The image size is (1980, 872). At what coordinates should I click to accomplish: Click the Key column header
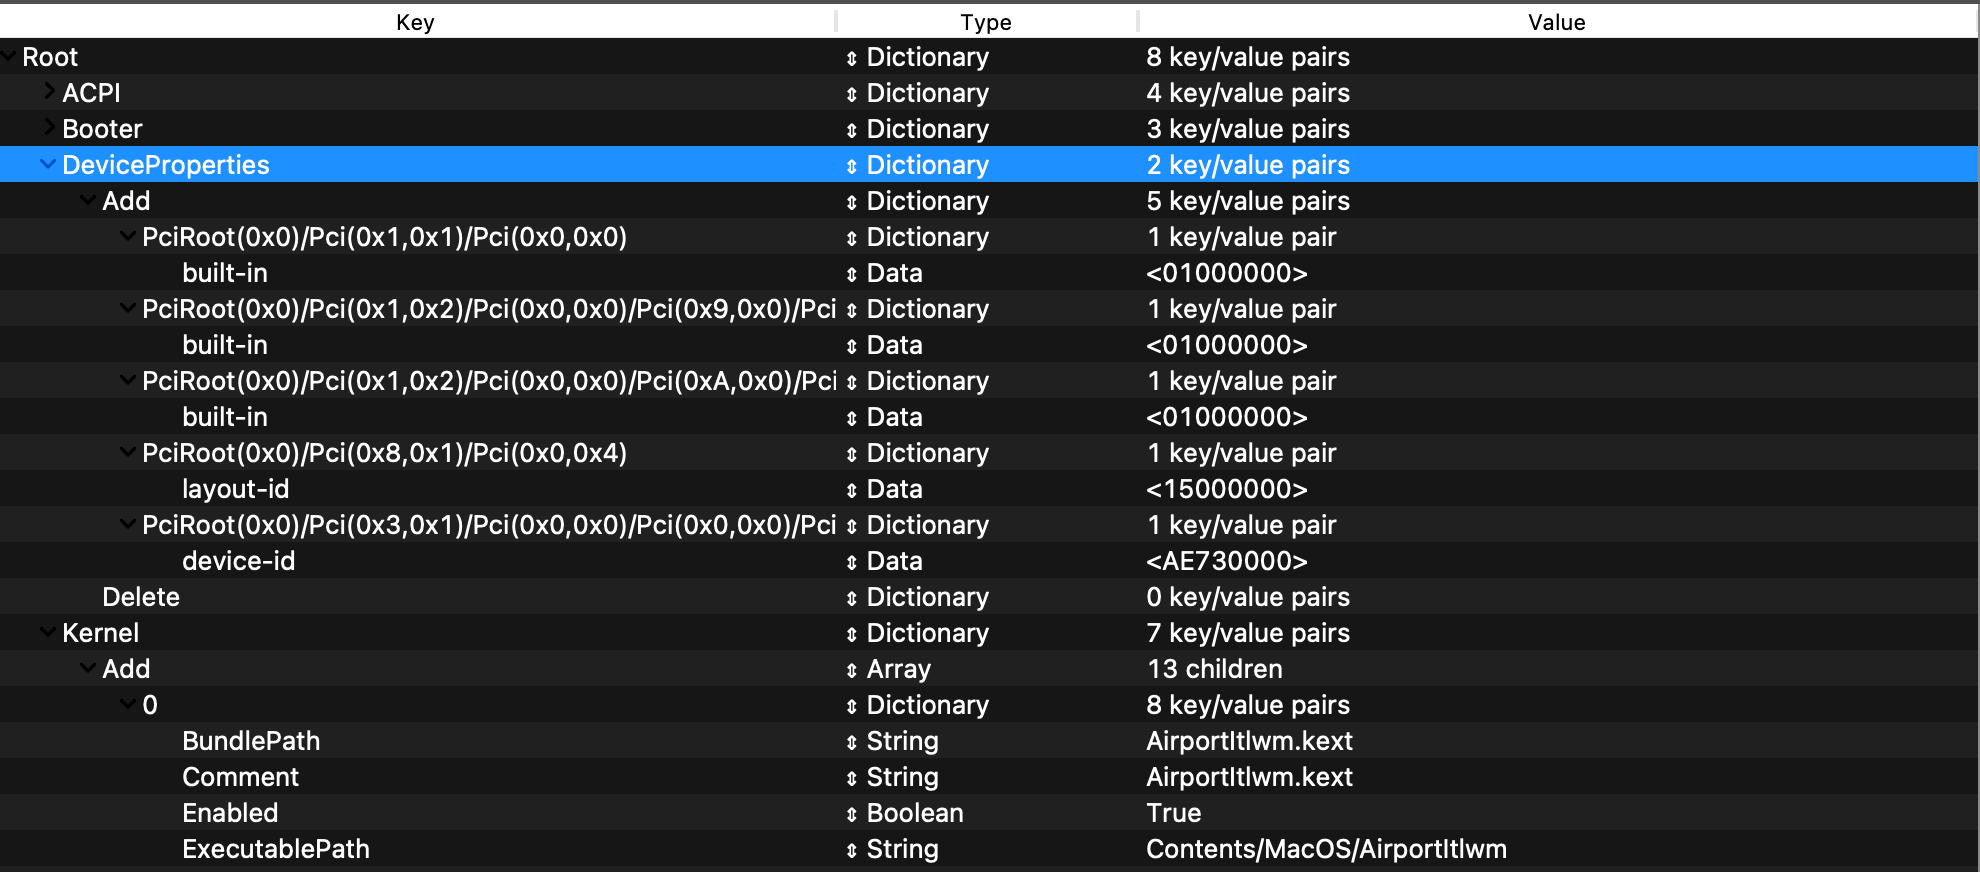pos(415,22)
